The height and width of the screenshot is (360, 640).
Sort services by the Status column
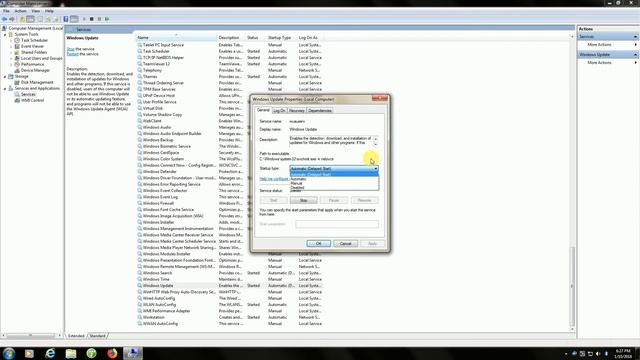pyautogui.click(x=256, y=38)
